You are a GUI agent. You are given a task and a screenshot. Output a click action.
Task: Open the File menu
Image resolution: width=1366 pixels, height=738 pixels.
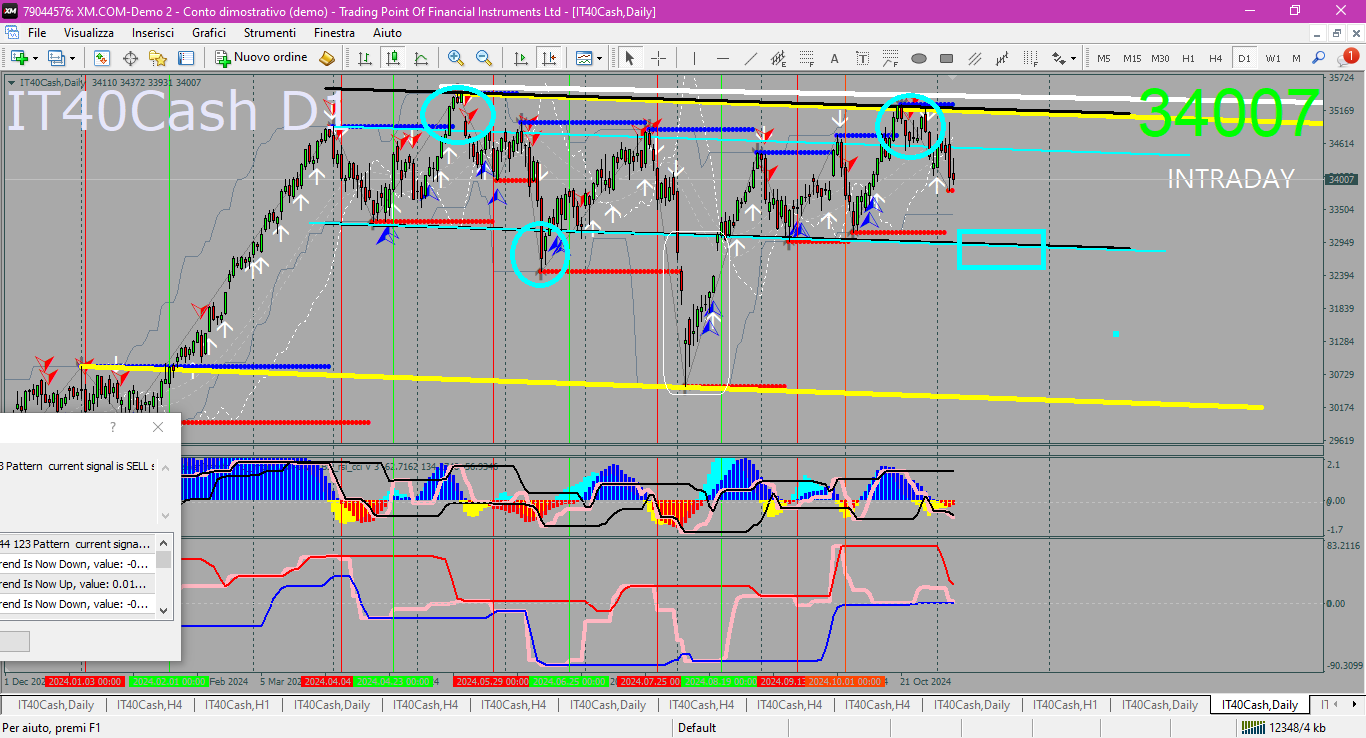pos(37,33)
